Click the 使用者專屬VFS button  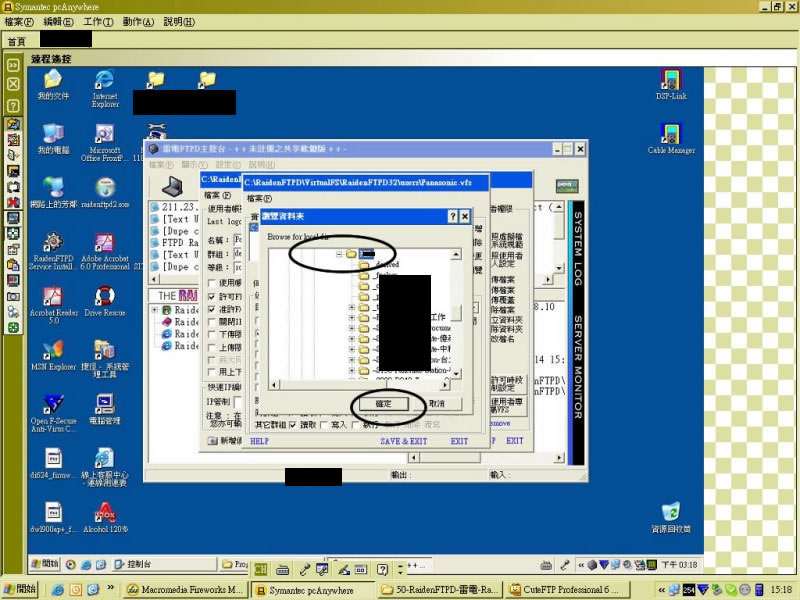point(507,405)
